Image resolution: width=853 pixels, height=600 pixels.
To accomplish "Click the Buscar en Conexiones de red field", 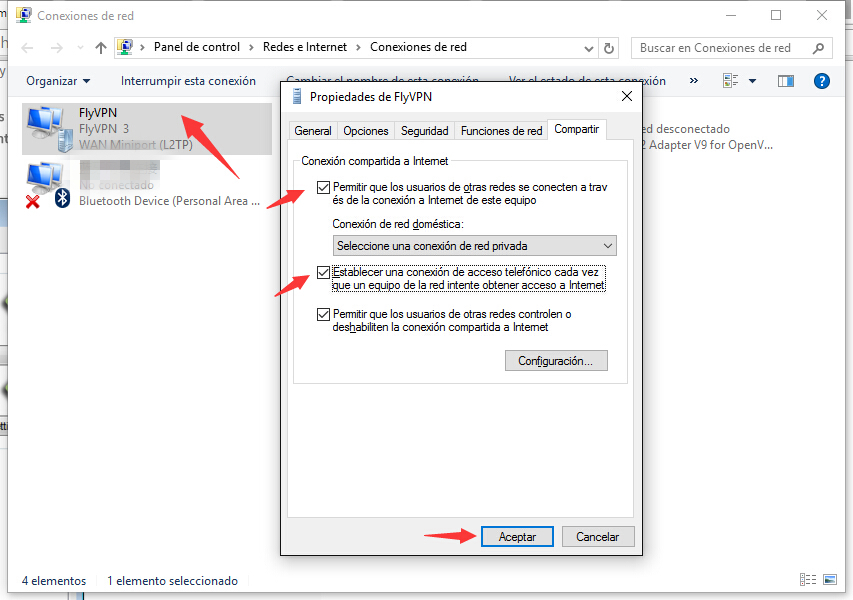I will (731, 48).
